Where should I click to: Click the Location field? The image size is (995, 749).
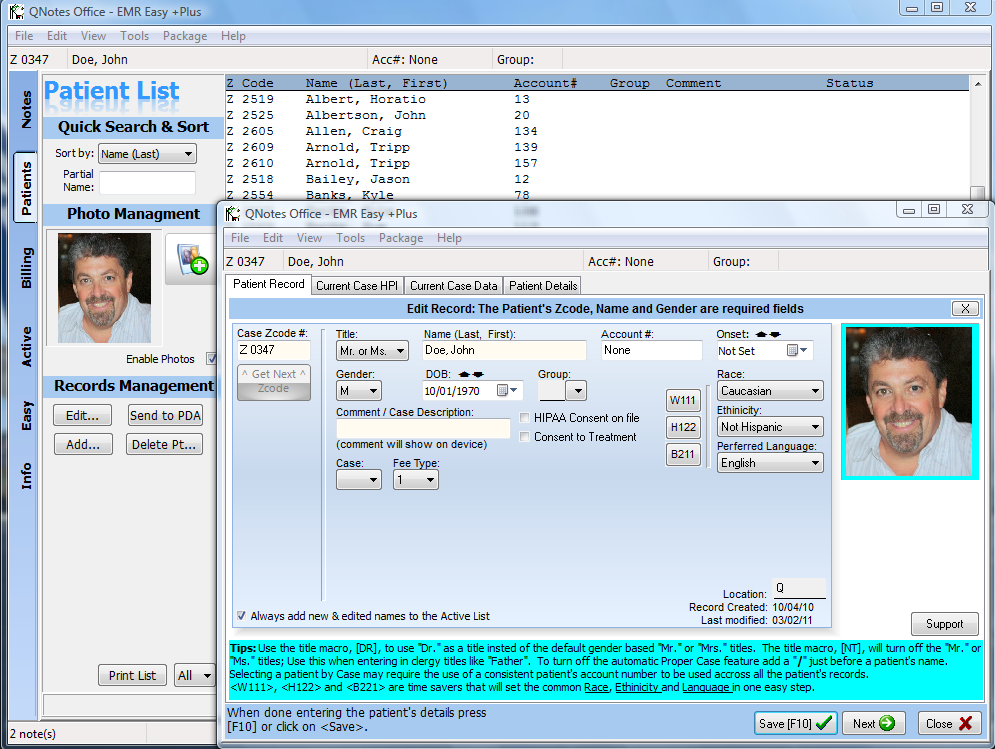[x=799, y=588]
